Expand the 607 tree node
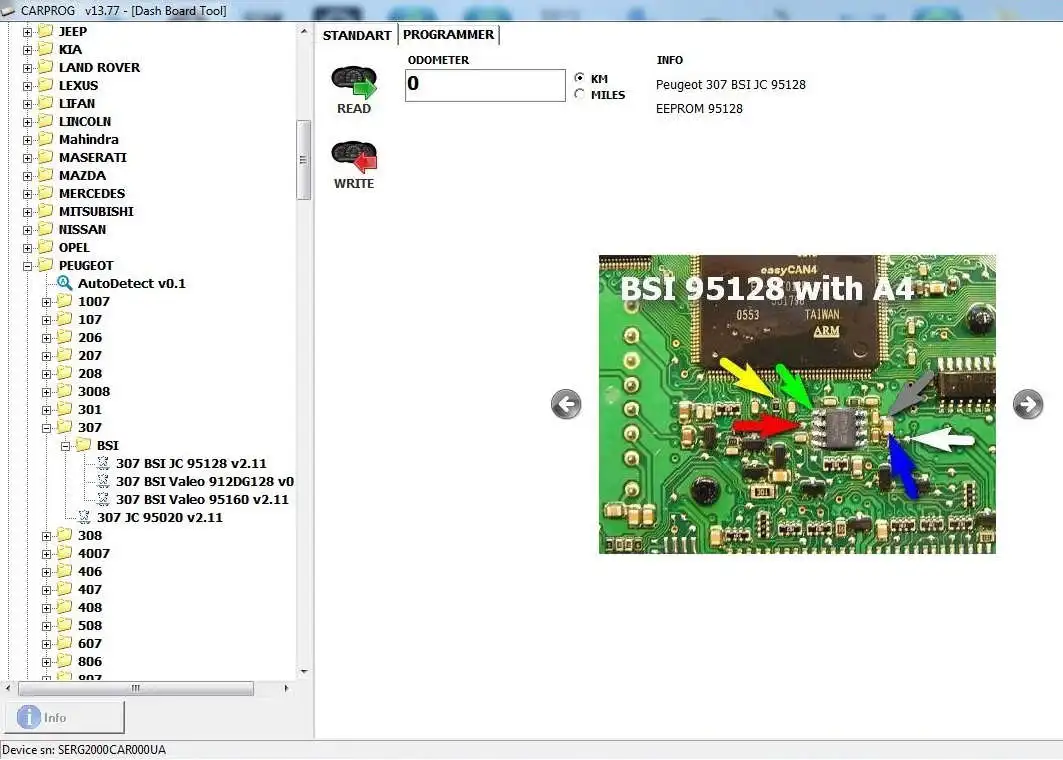1063x760 pixels. (46, 644)
